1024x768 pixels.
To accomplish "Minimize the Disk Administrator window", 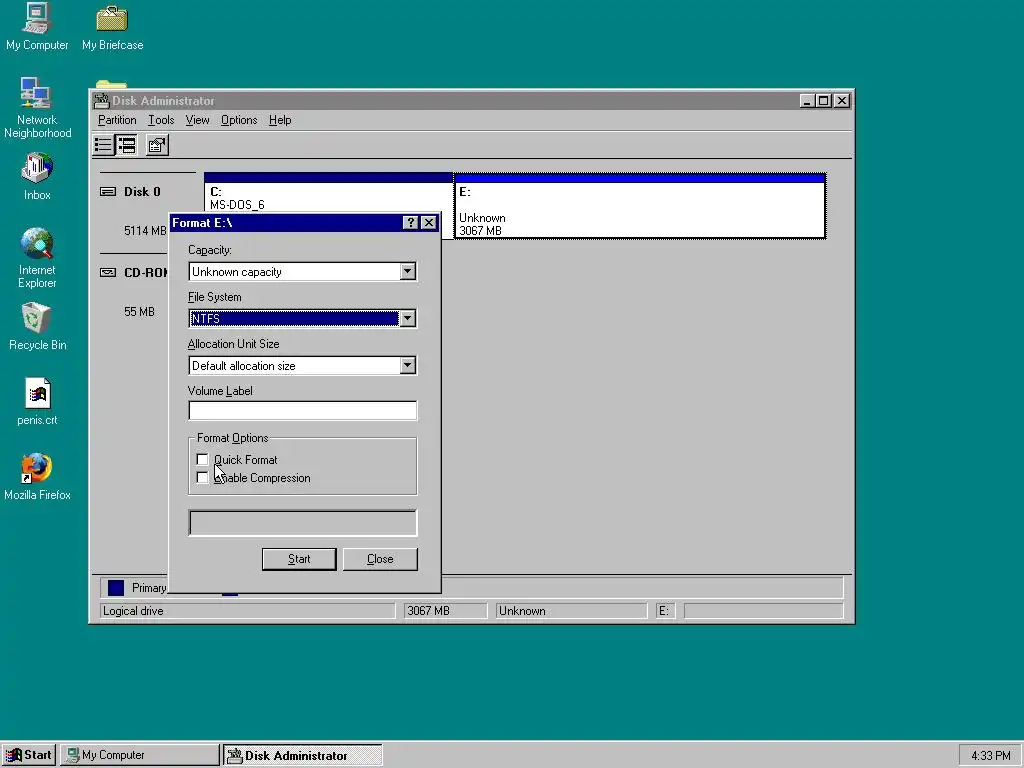I will pos(807,101).
